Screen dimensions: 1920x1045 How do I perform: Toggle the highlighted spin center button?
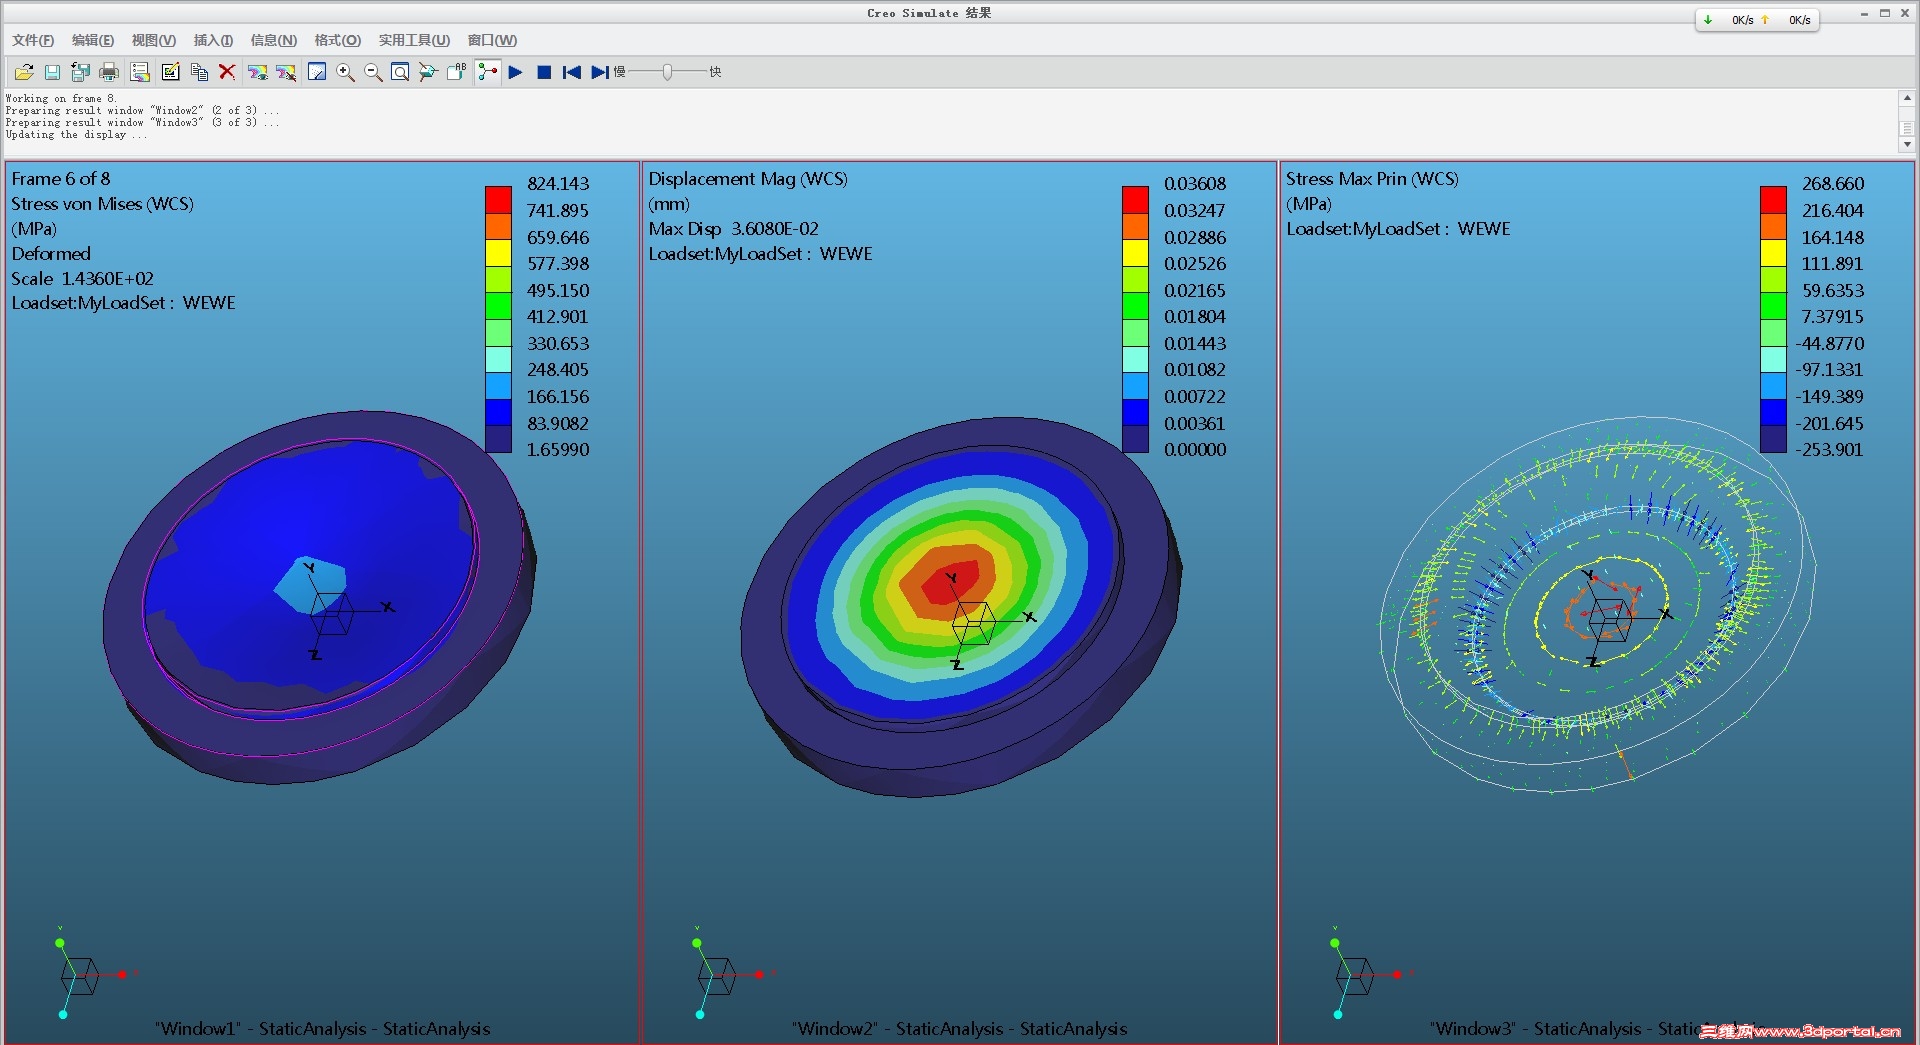(x=487, y=72)
